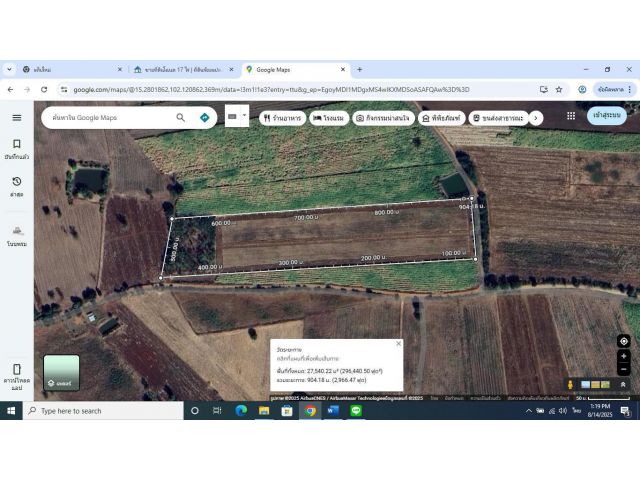This screenshot has width=640, height=480.
Task: Select the Google Maps tab
Action: [x=296, y=70]
